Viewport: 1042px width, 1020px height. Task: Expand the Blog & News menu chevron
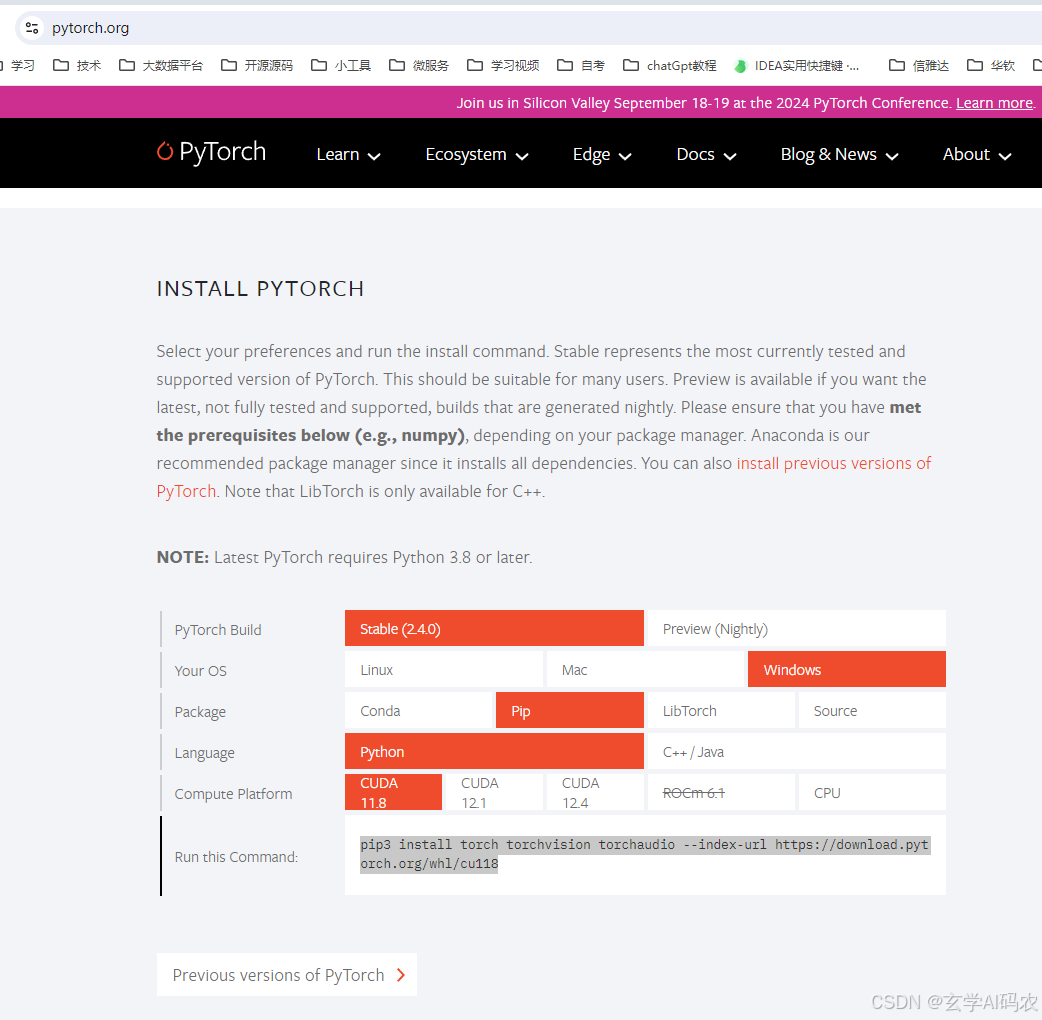(x=892, y=157)
